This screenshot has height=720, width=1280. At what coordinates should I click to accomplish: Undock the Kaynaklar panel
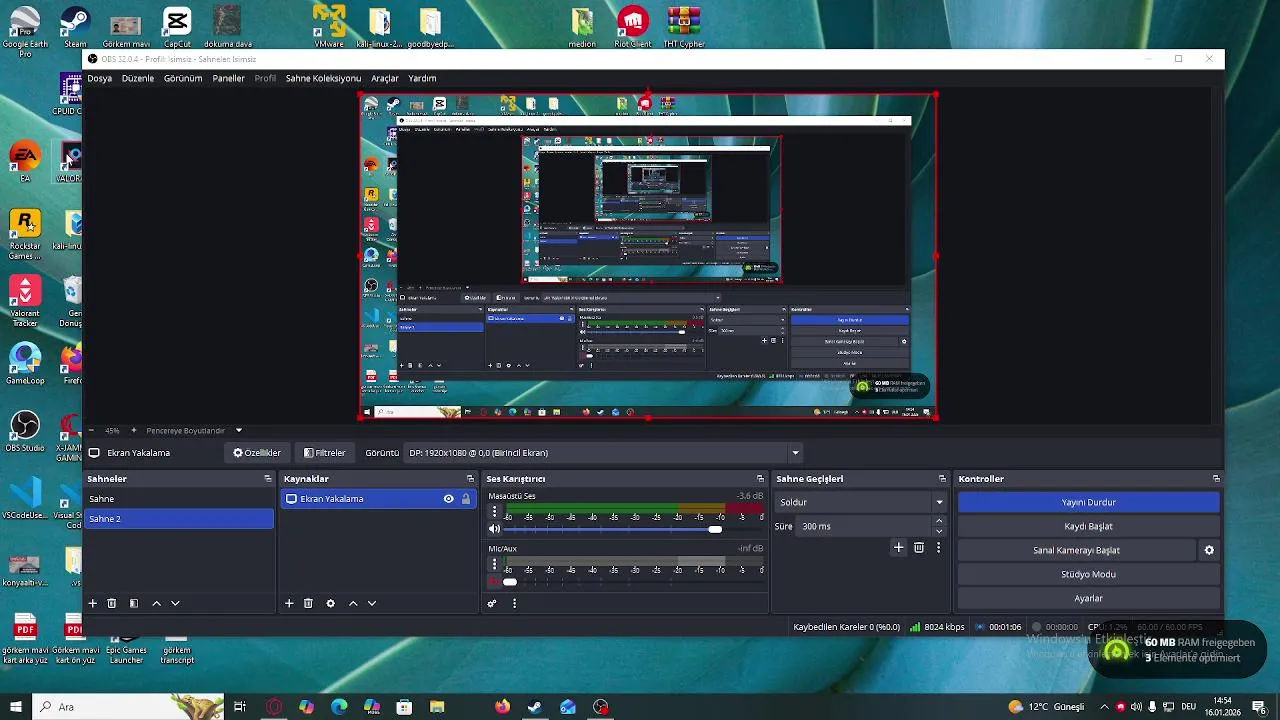(x=470, y=479)
